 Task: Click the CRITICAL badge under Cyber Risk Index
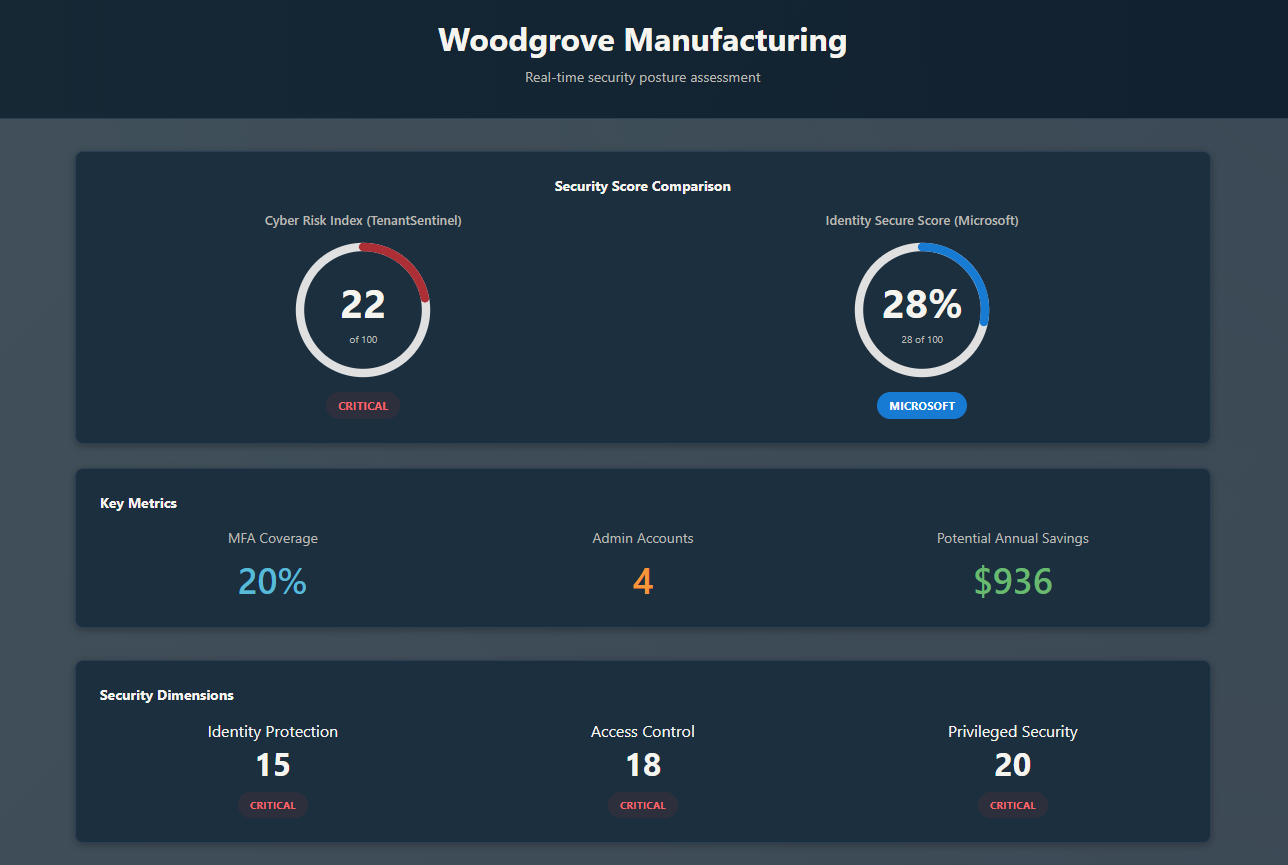point(363,406)
